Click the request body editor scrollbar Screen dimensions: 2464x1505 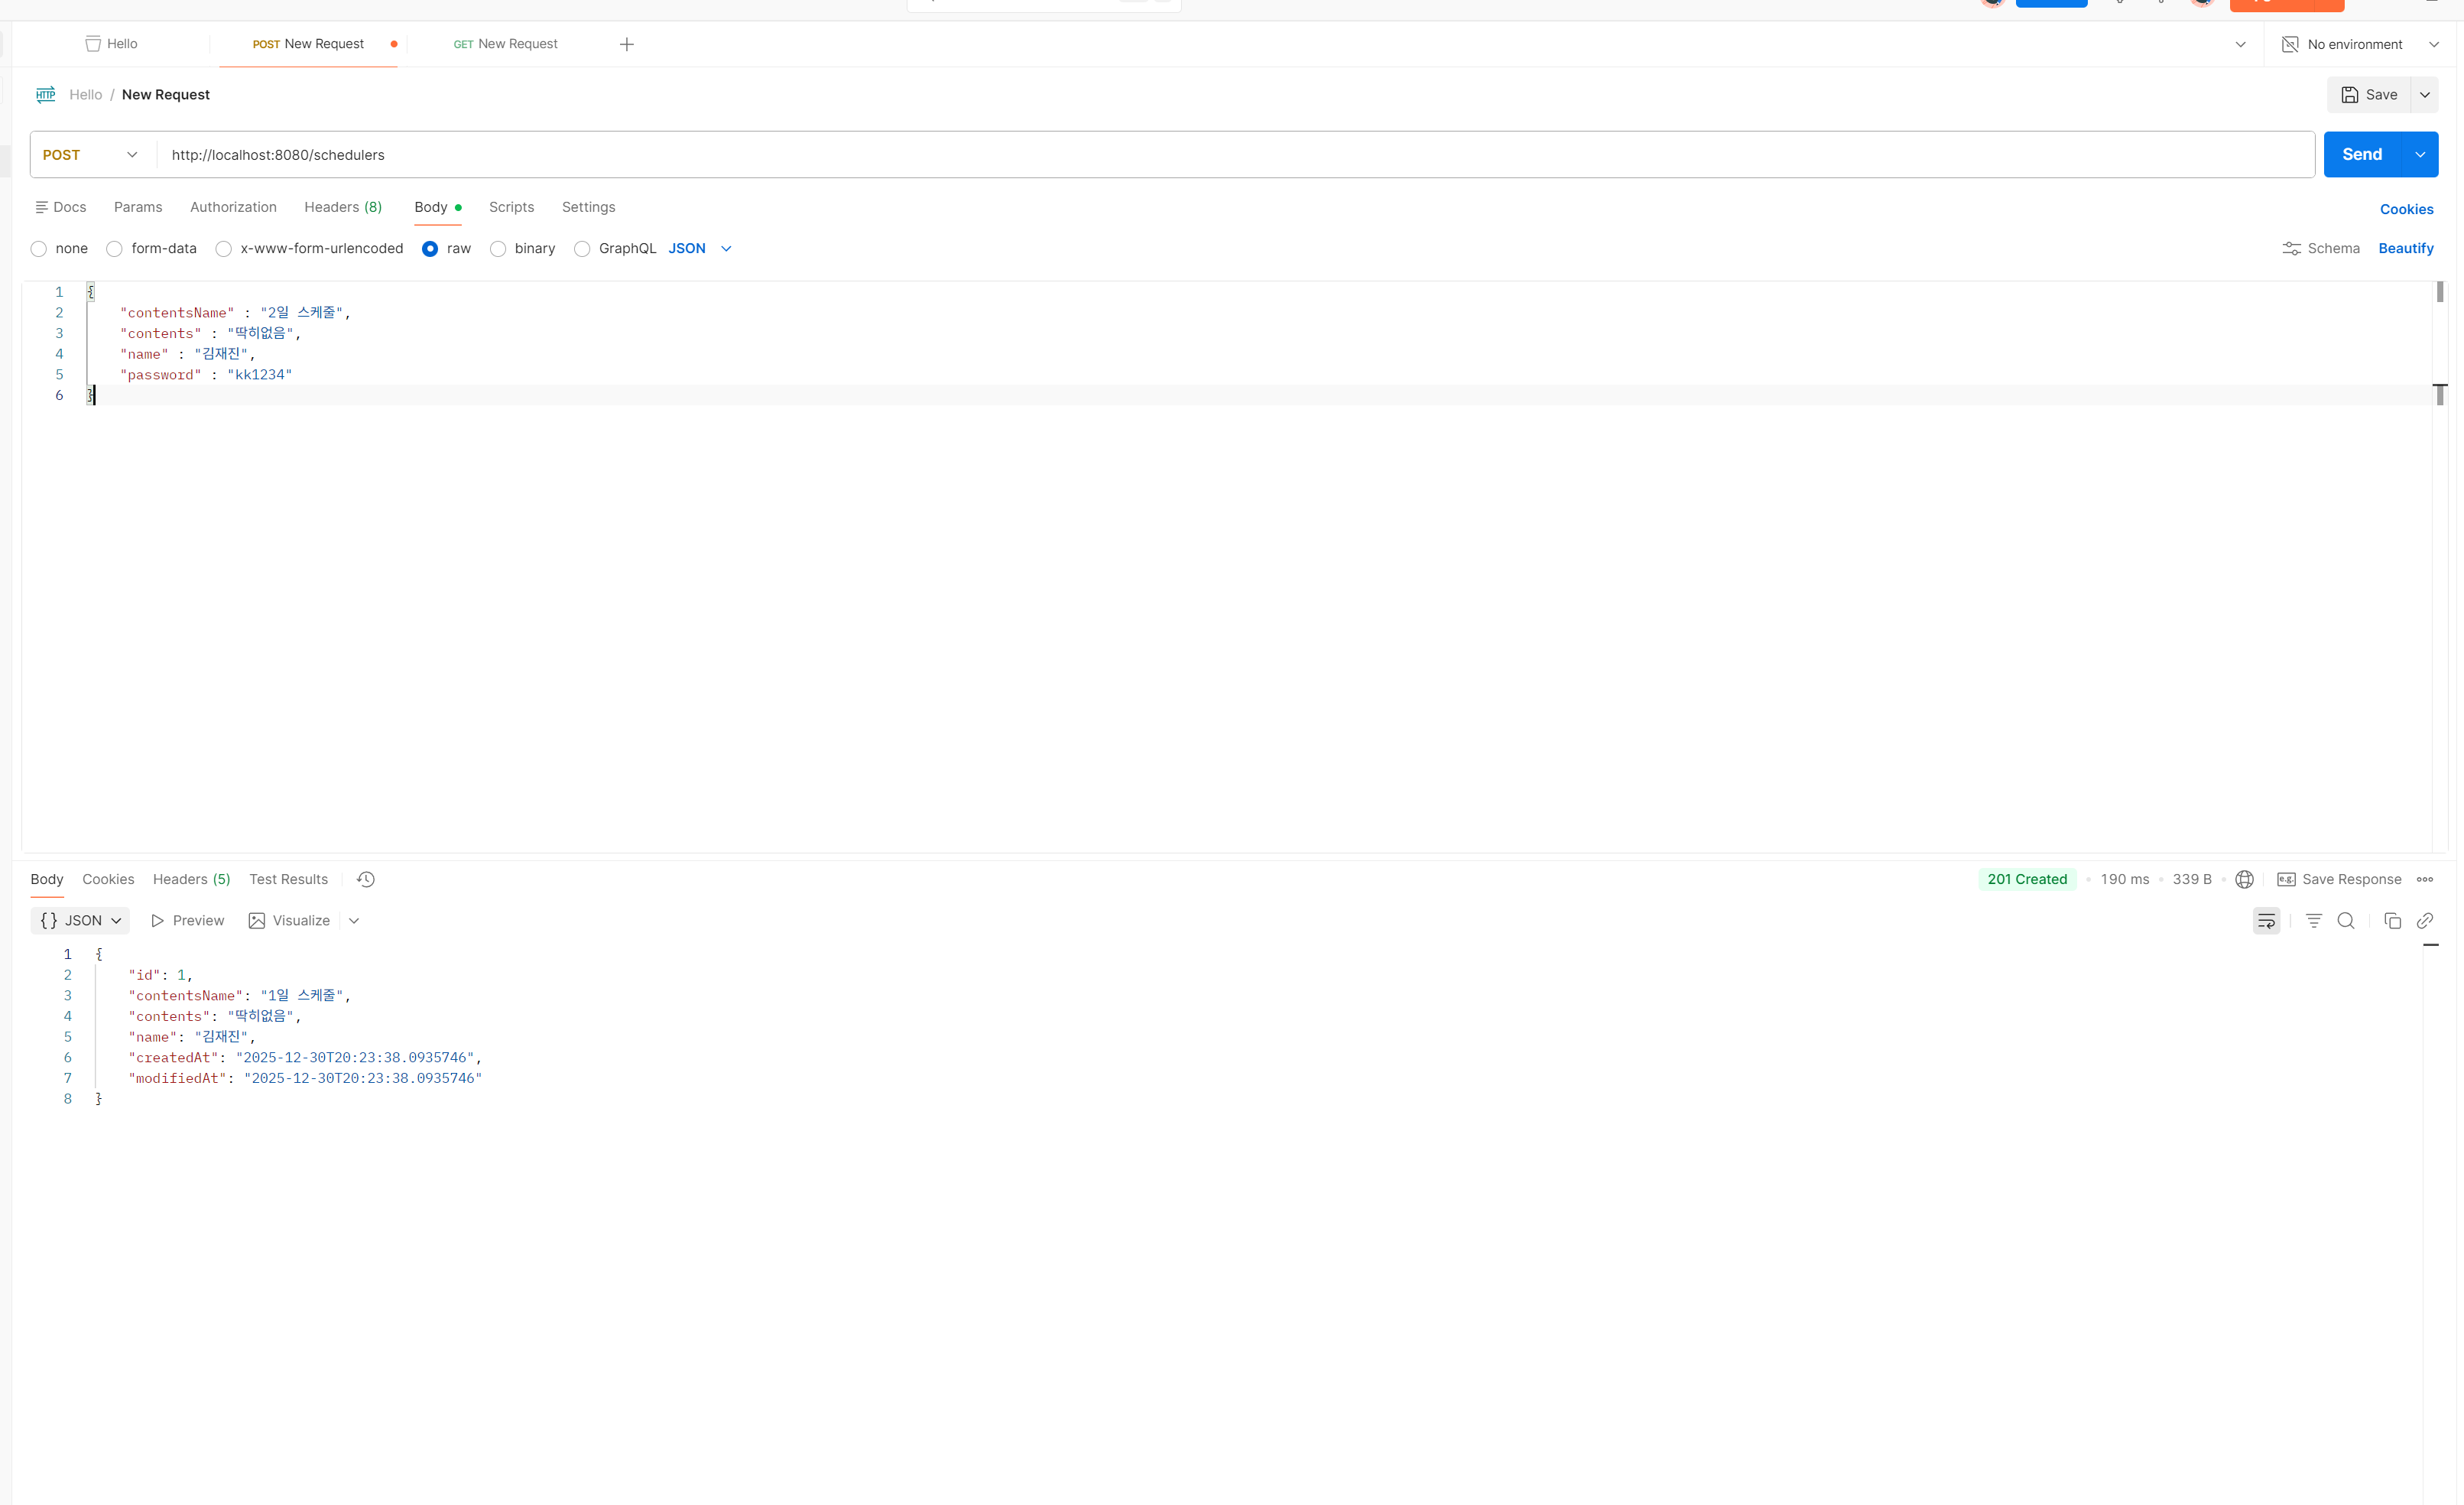[2440, 566]
